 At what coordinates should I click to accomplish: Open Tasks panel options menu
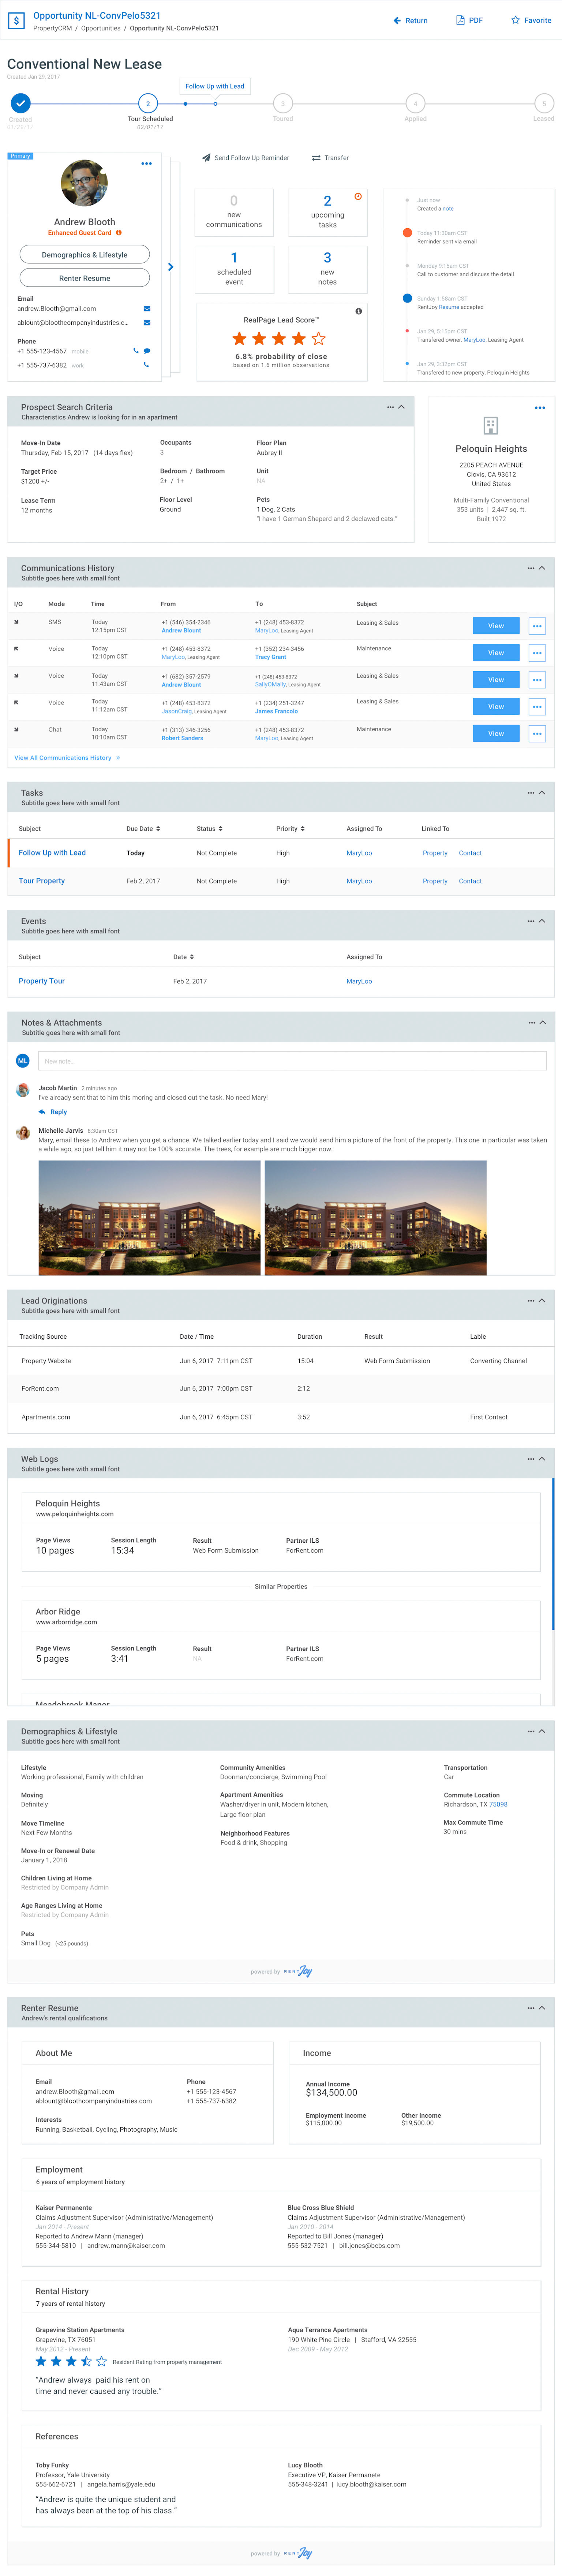531,793
